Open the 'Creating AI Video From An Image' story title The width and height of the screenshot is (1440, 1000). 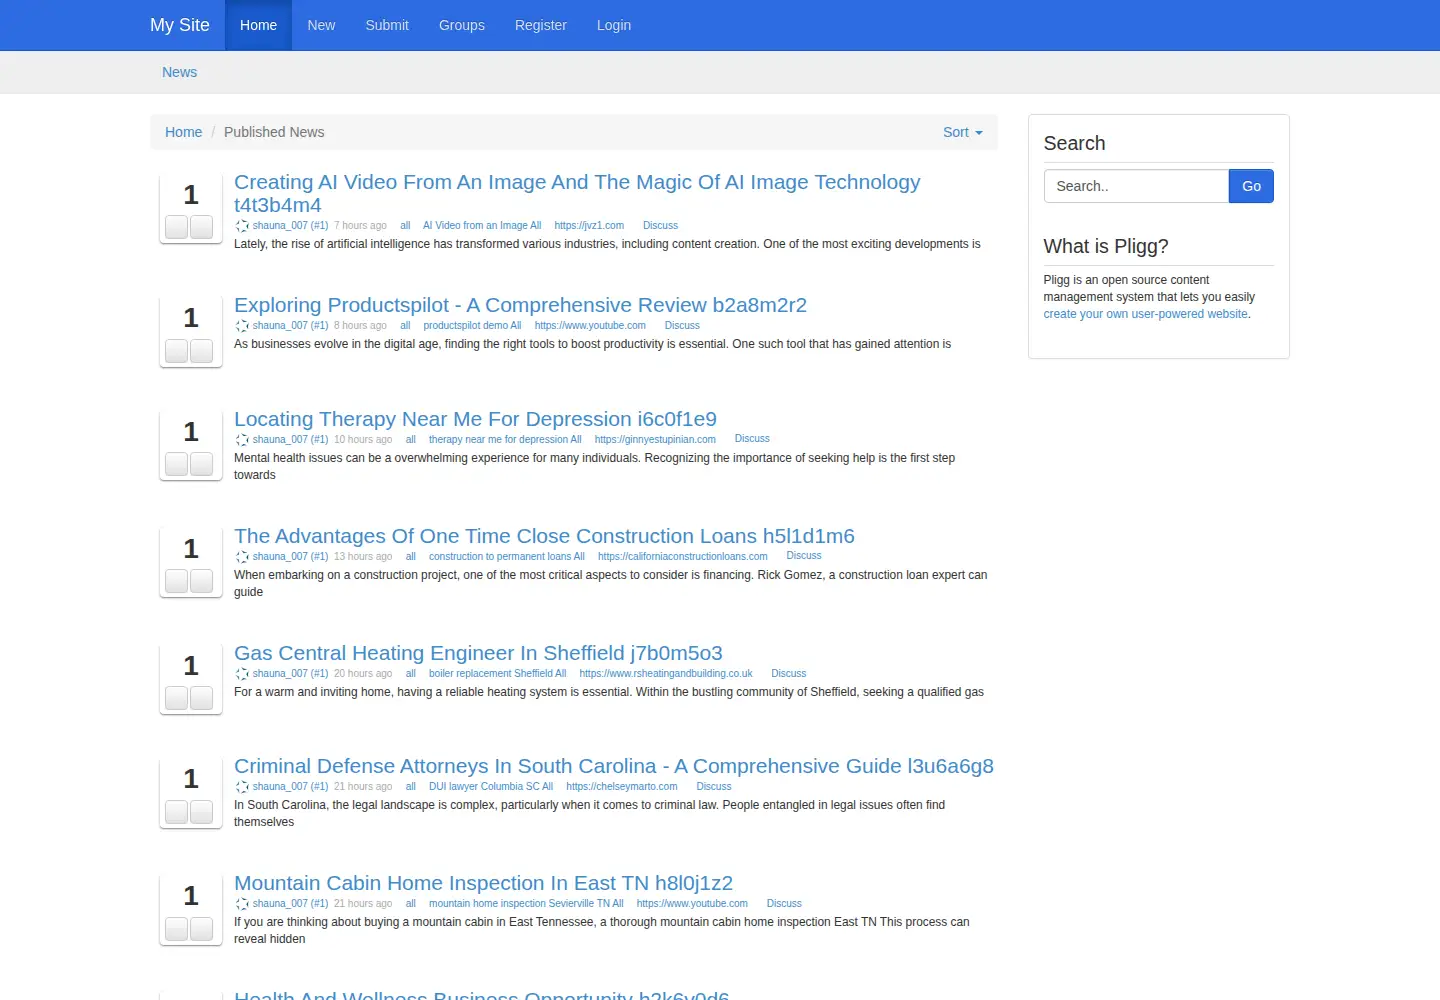pyautogui.click(x=577, y=193)
